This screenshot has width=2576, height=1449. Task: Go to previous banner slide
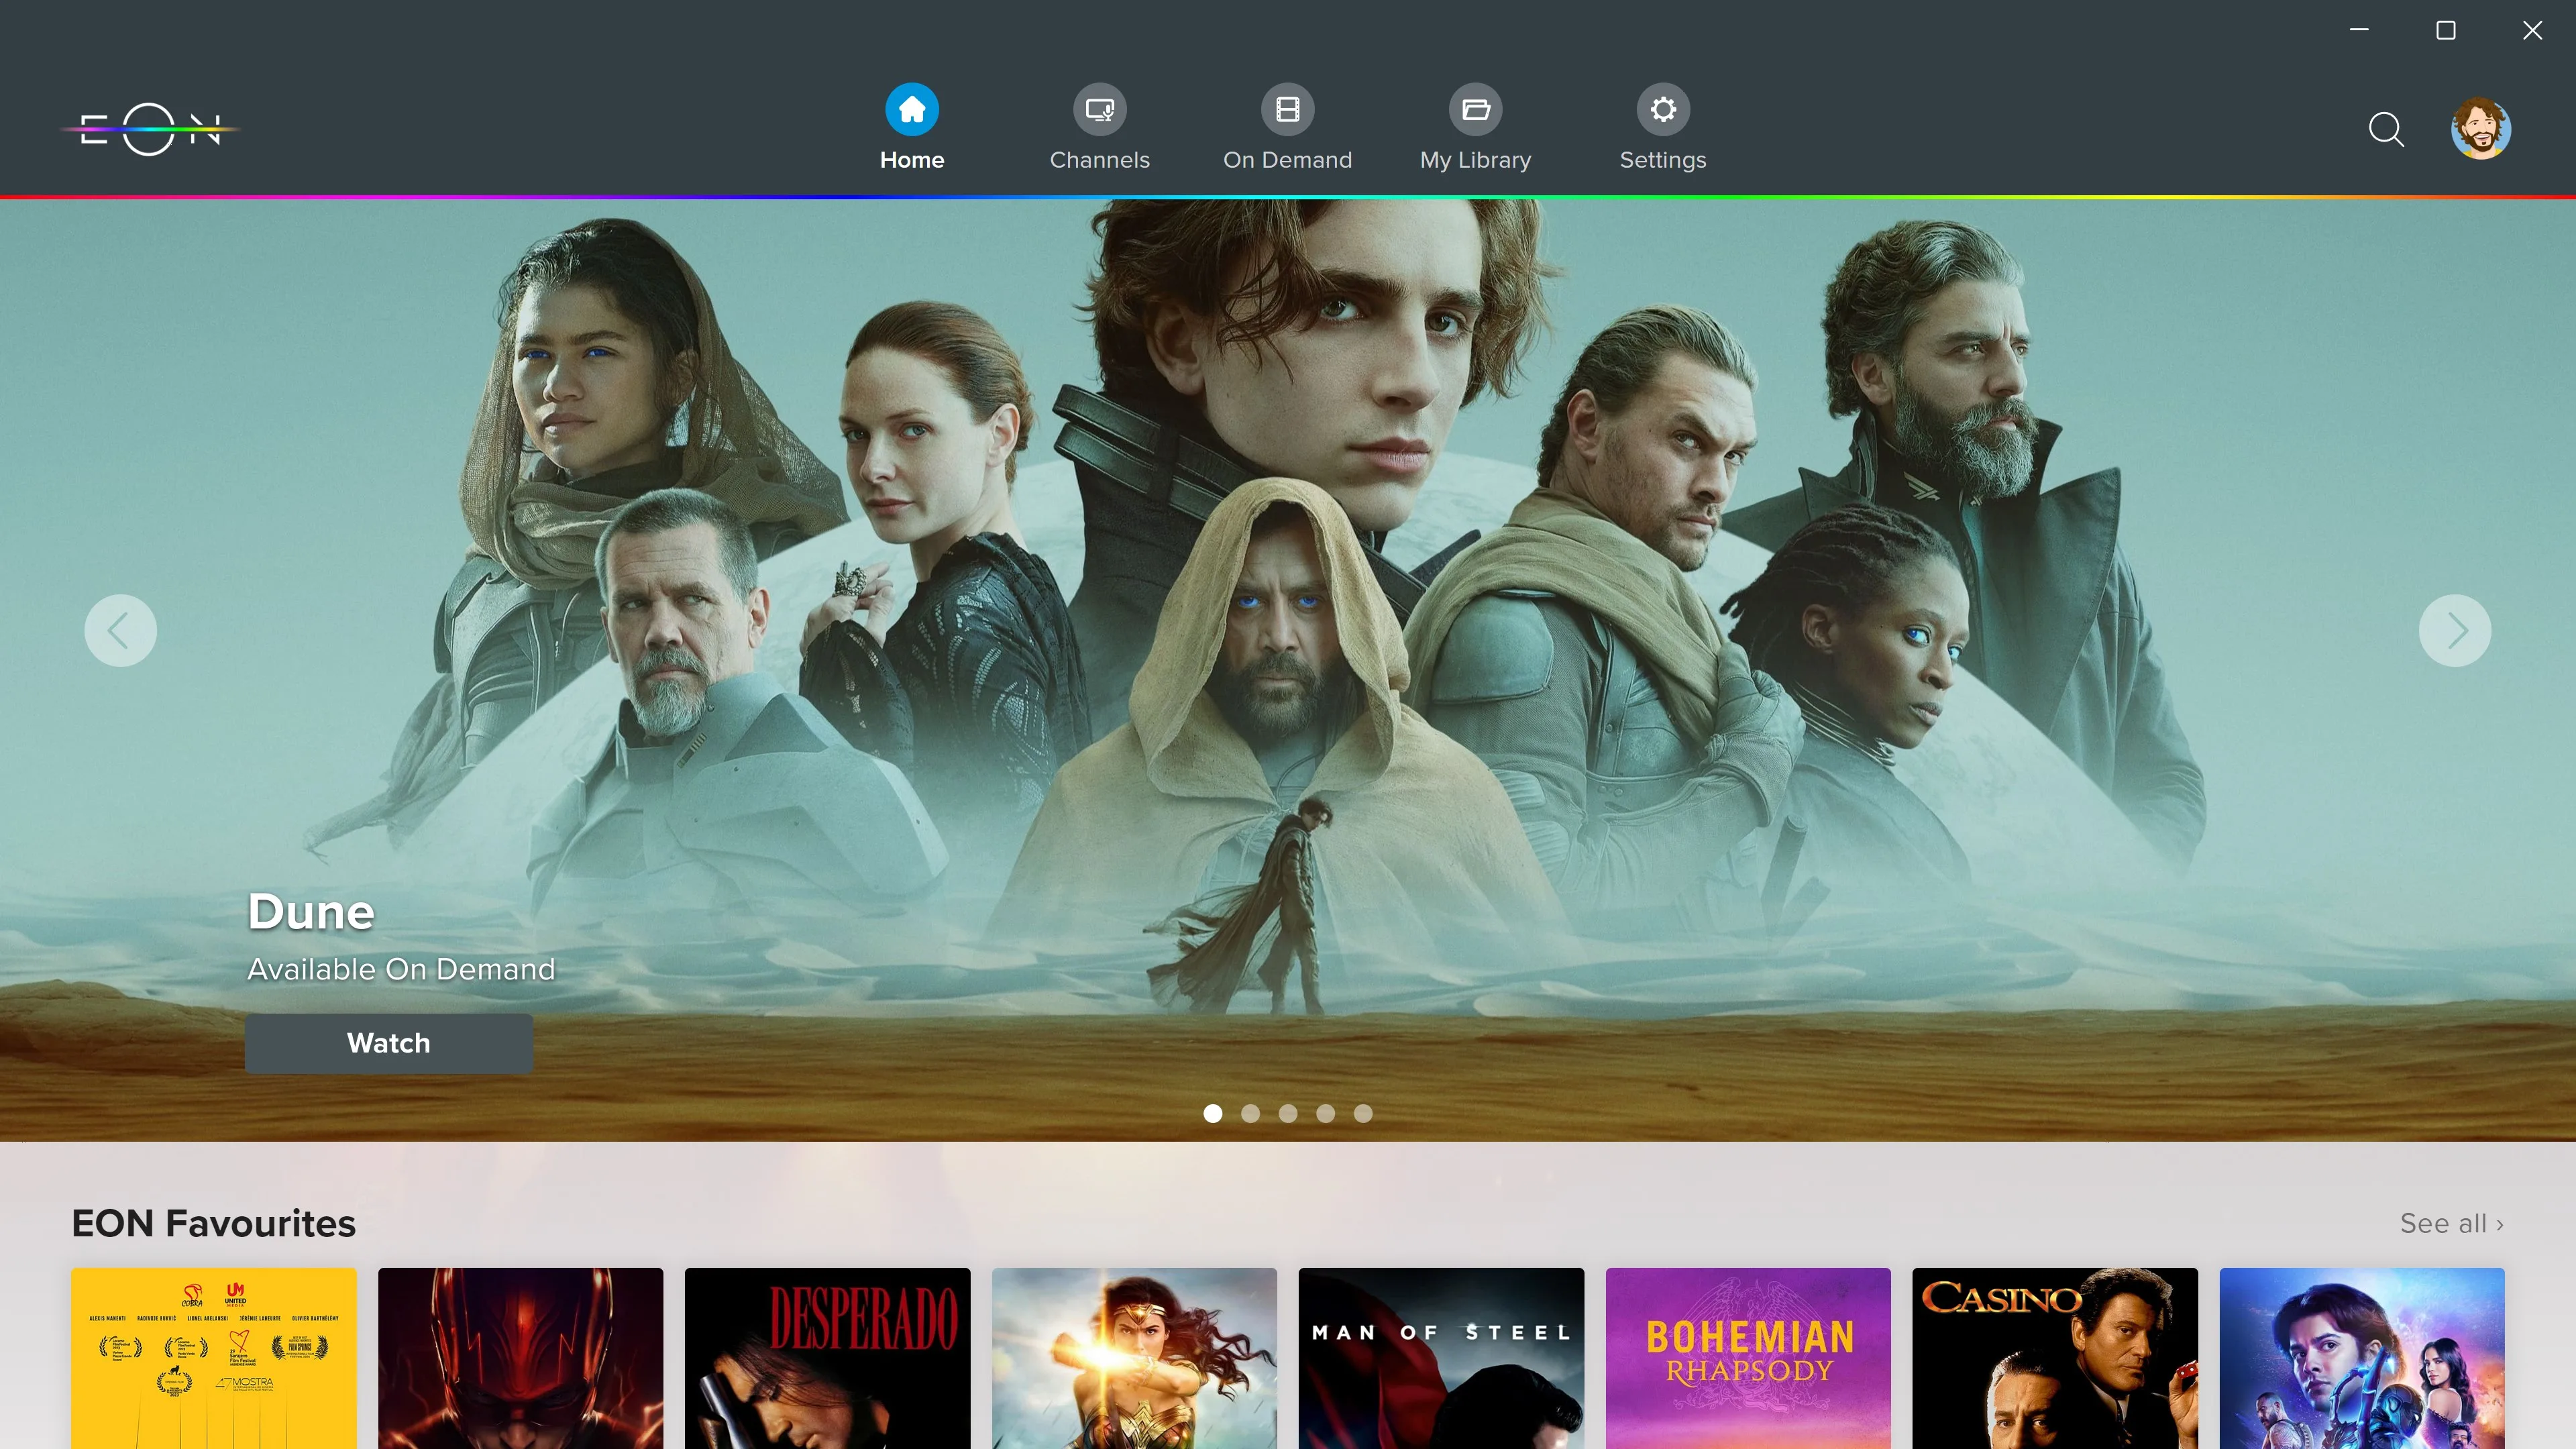coord(120,631)
